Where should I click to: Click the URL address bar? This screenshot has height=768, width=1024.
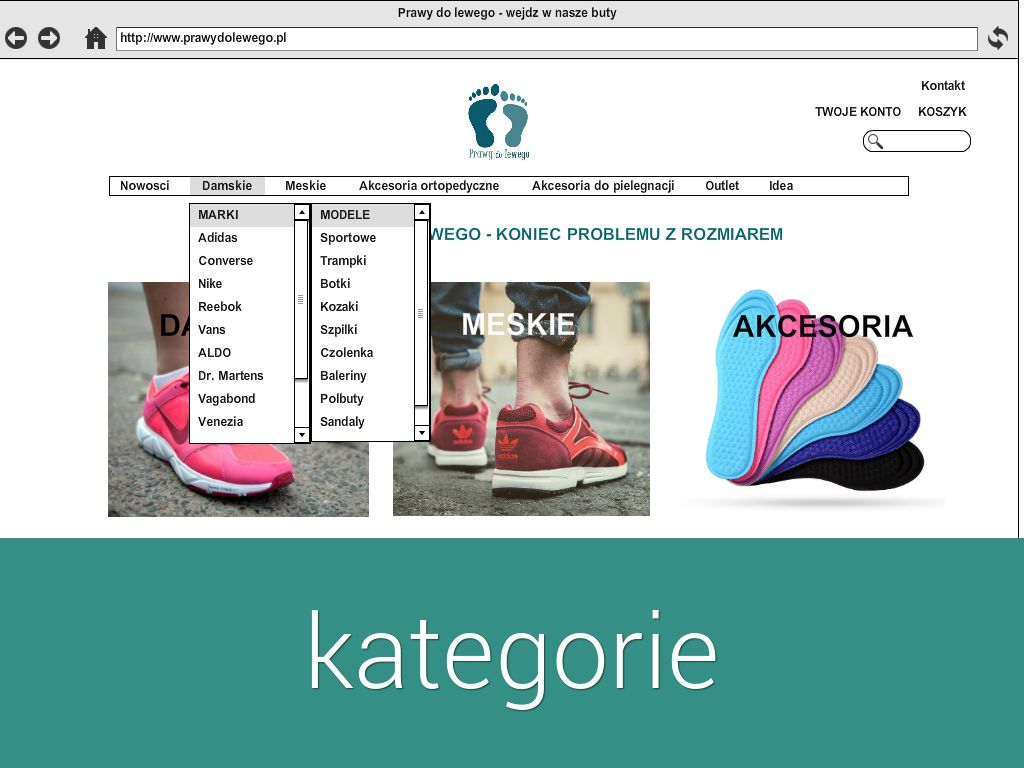pyautogui.click(x=546, y=39)
